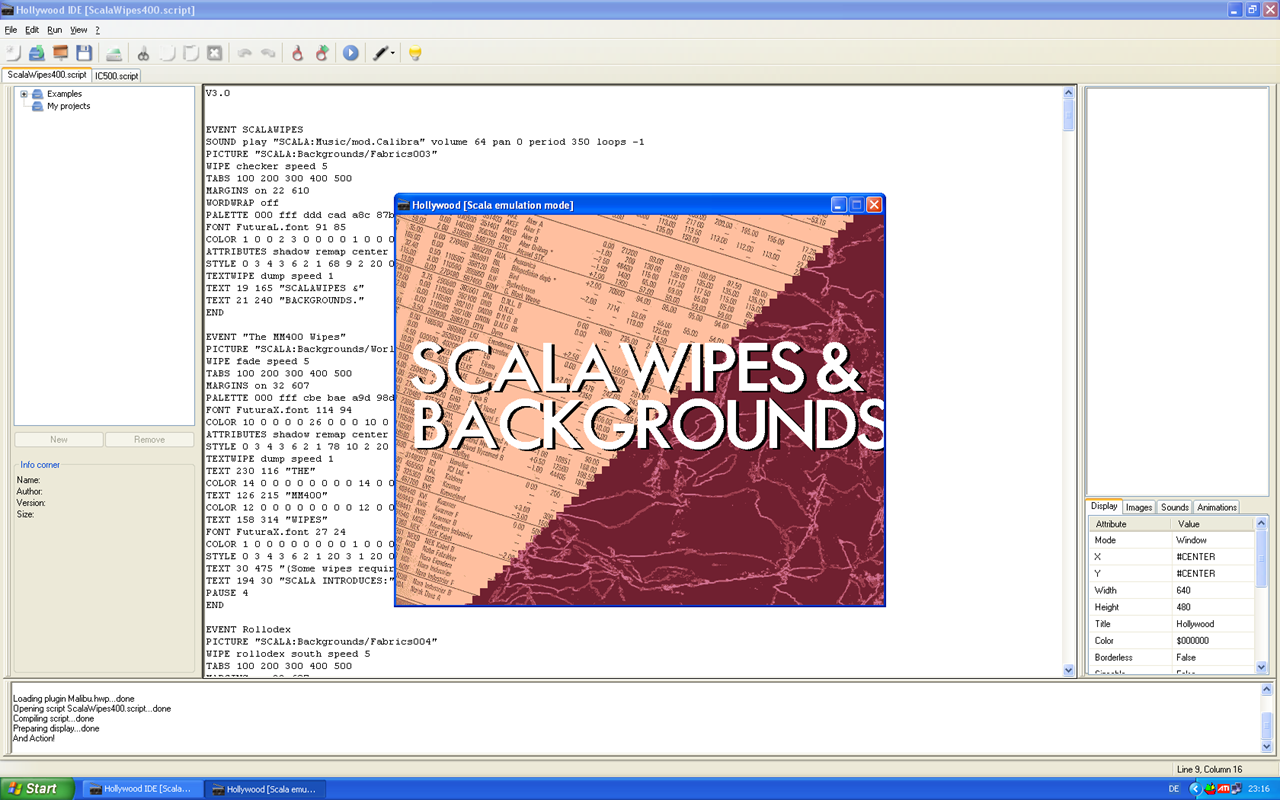Expand the Examples tree node

point(24,94)
